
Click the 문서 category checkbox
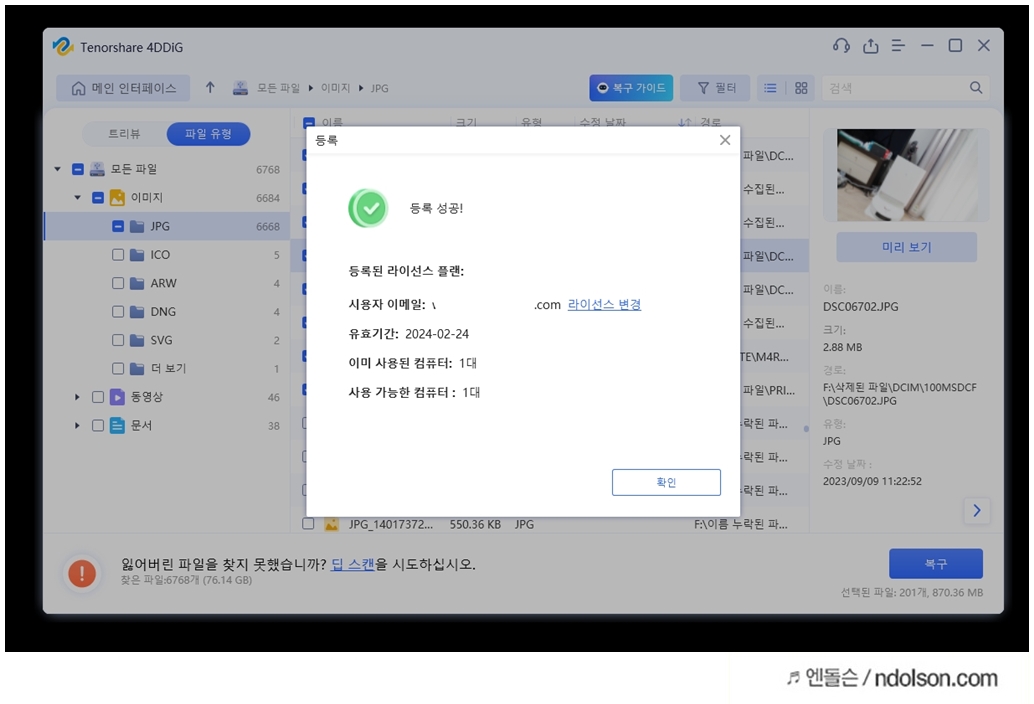[98, 426]
